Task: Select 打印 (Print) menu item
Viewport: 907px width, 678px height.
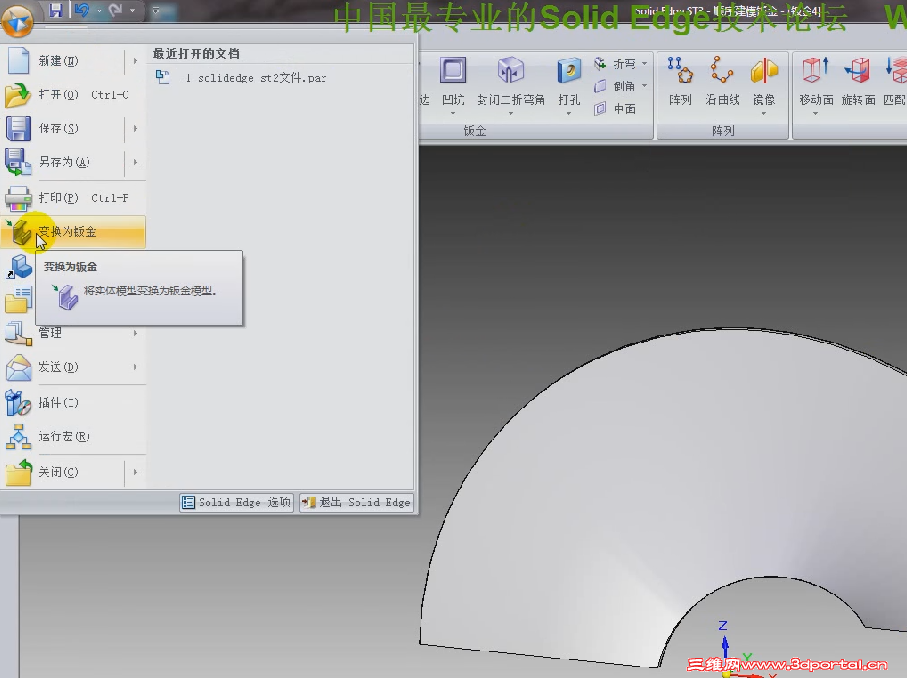Action: pos(73,198)
